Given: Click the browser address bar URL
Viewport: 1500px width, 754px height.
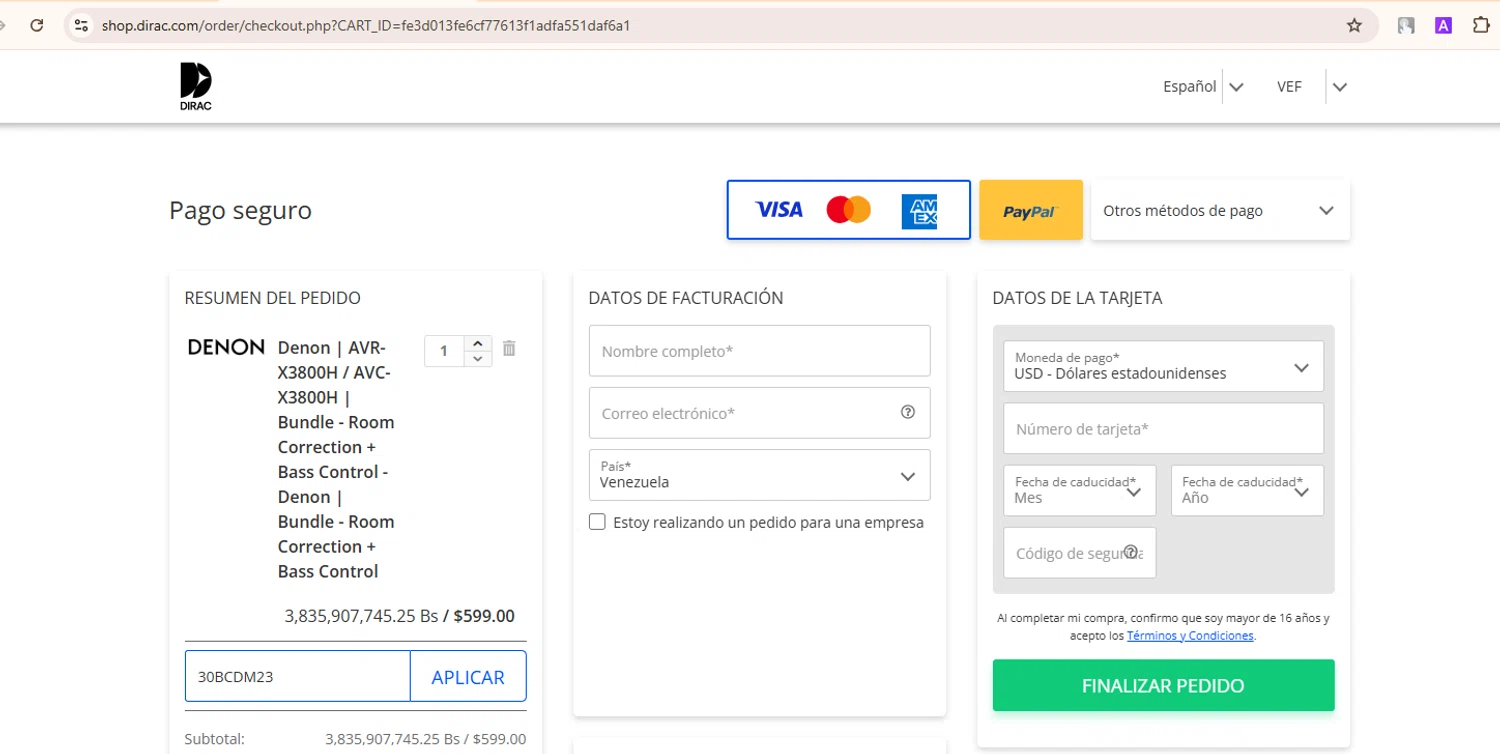Looking at the screenshot, I should tap(366, 25).
